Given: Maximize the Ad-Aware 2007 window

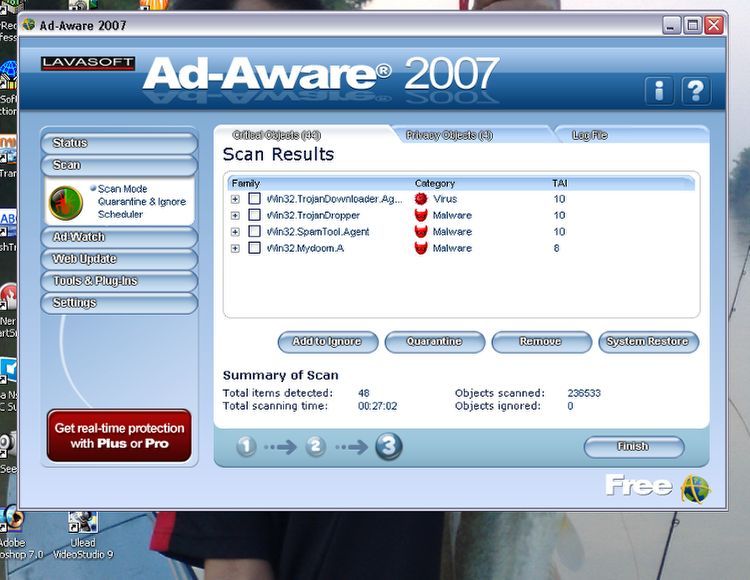Looking at the screenshot, I should pos(693,25).
